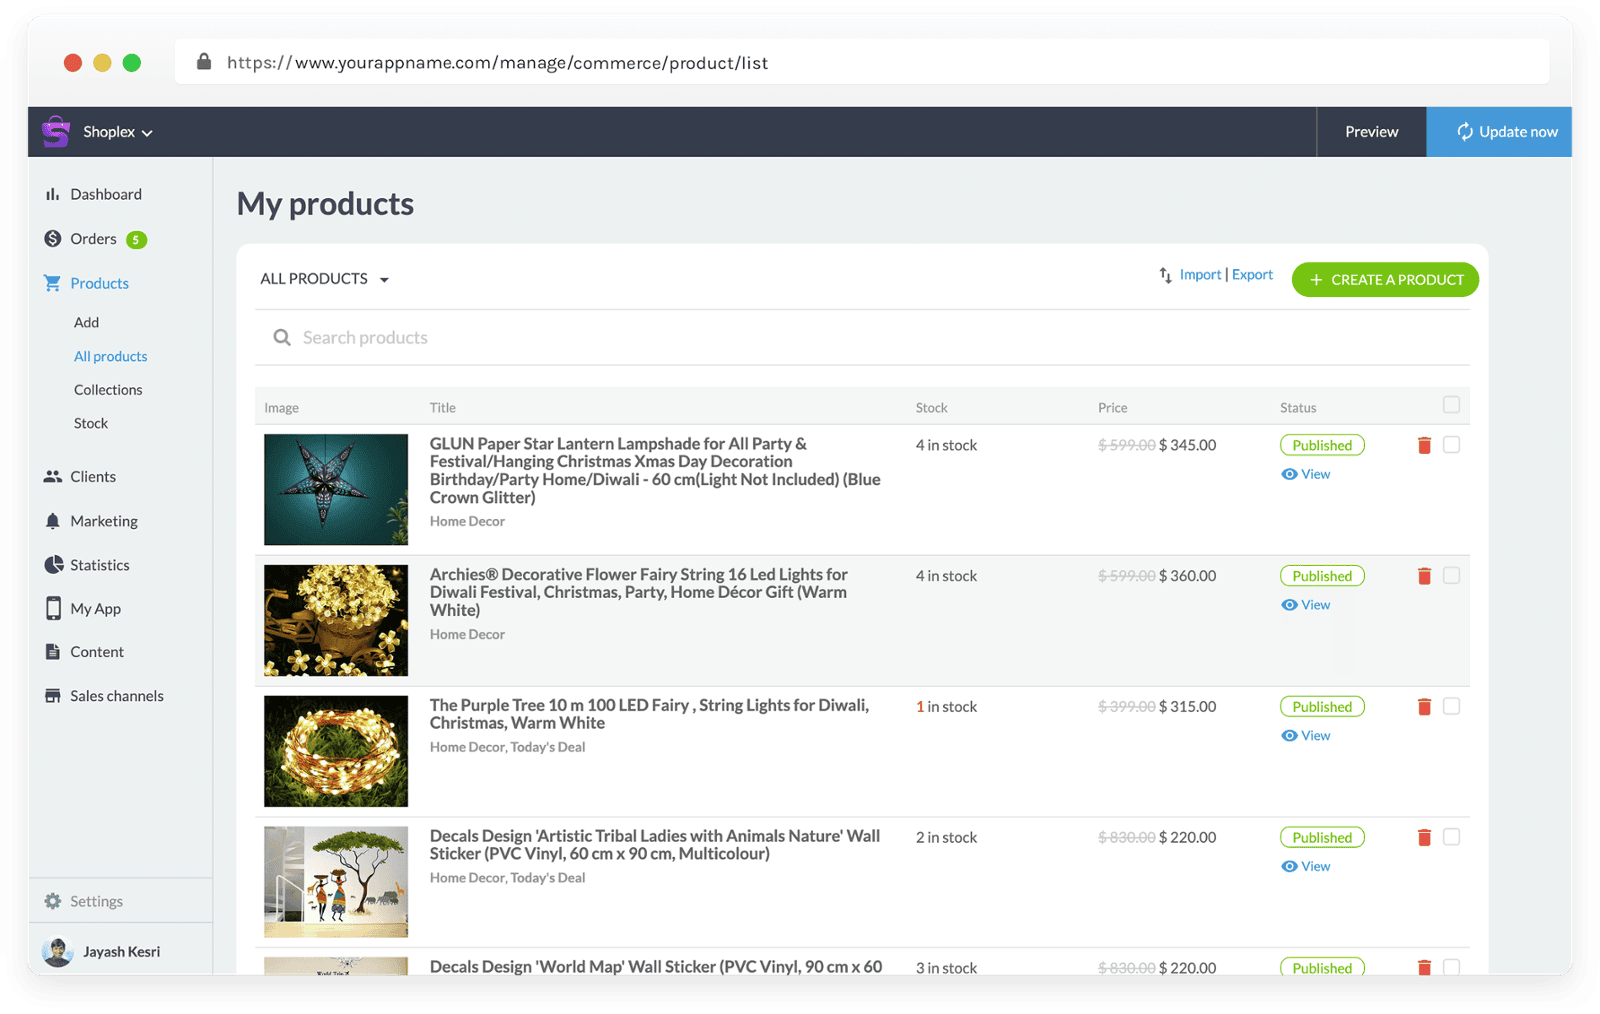Select the Dashboard icon in the sidebar
This screenshot has height=1014, width=1600.
[x=53, y=194]
